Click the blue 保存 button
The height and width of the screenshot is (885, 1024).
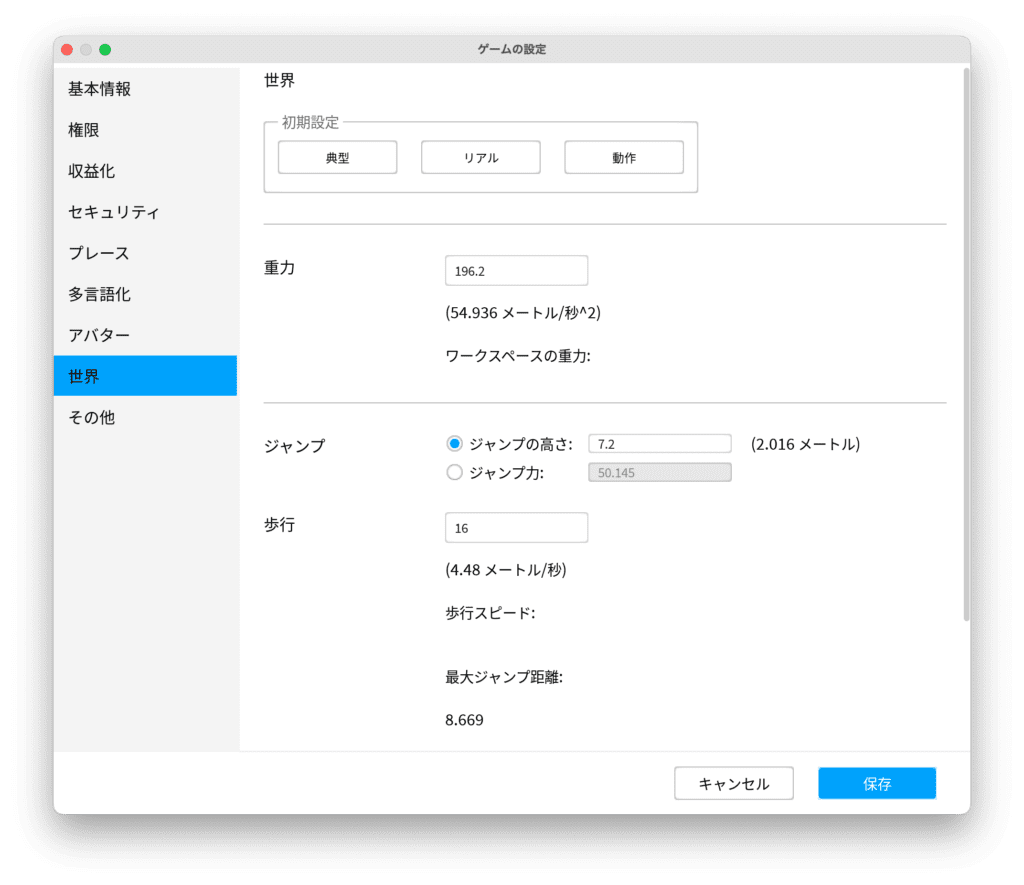click(x=877, y=784)
